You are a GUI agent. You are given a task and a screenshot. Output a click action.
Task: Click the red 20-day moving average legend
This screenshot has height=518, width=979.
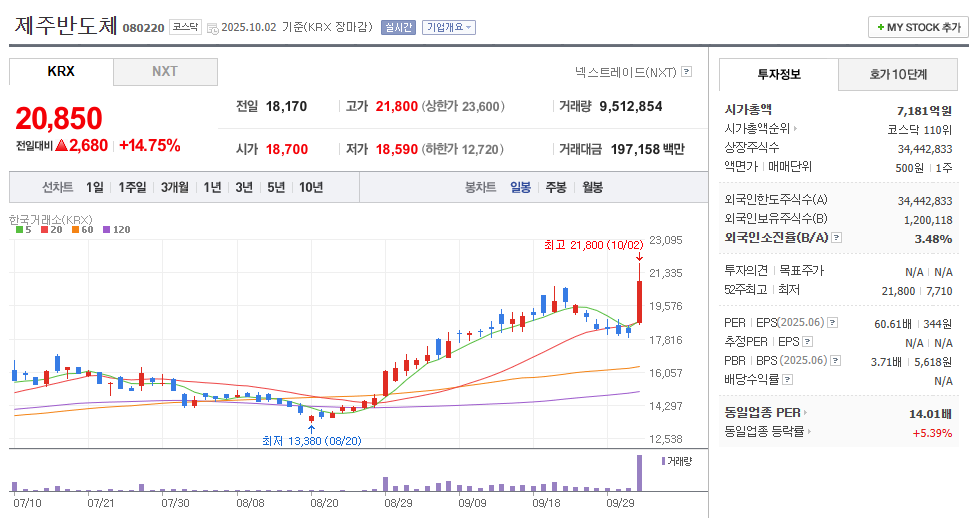(52, 230)
